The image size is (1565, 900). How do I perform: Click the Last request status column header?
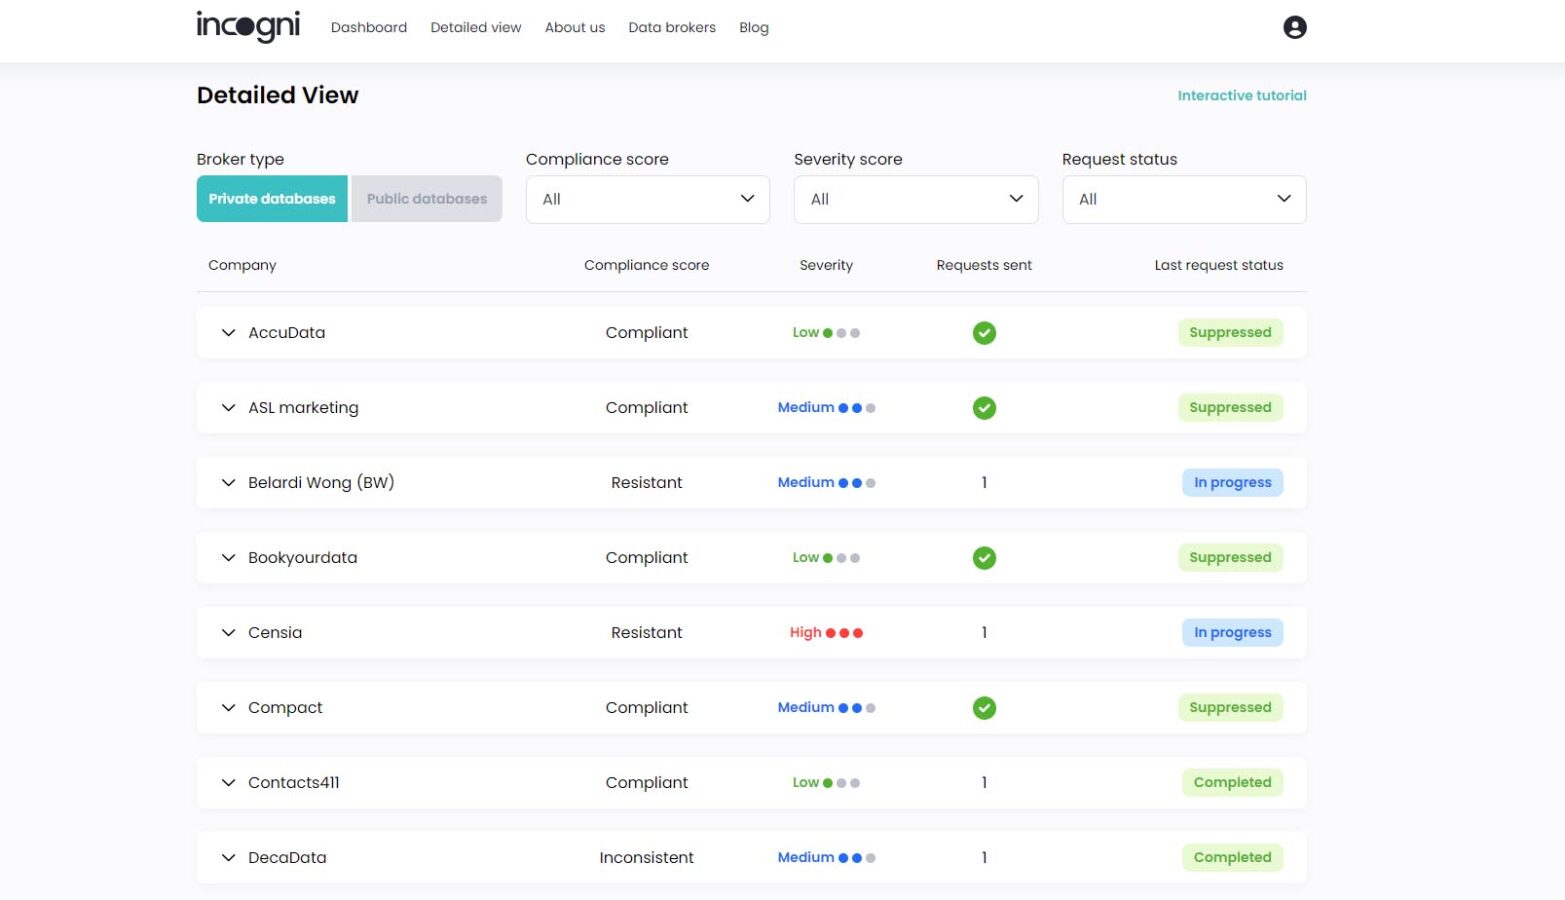[x=1218, y=266]
